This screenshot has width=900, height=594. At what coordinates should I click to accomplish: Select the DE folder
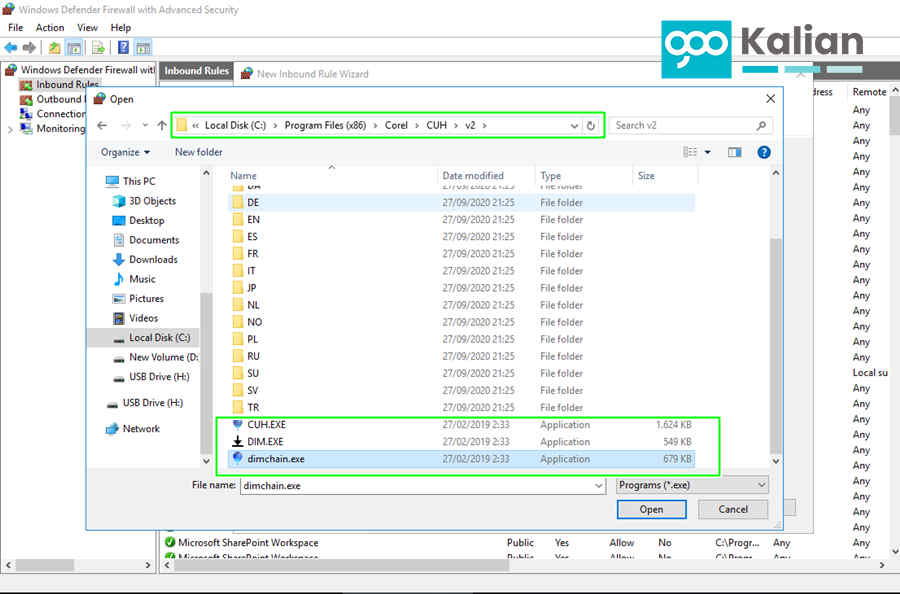461,203
